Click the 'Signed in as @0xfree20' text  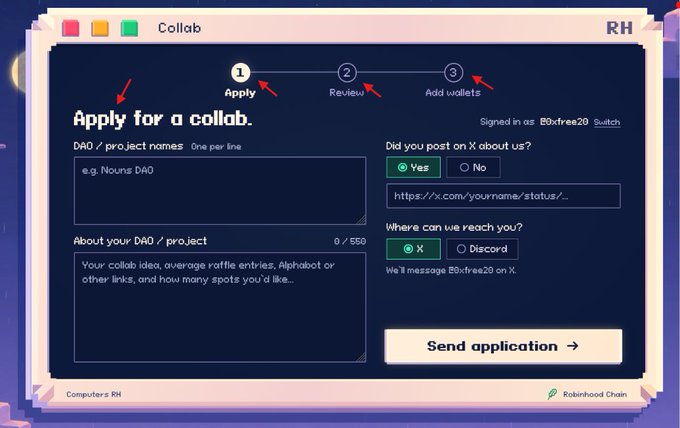pos(534,122)
